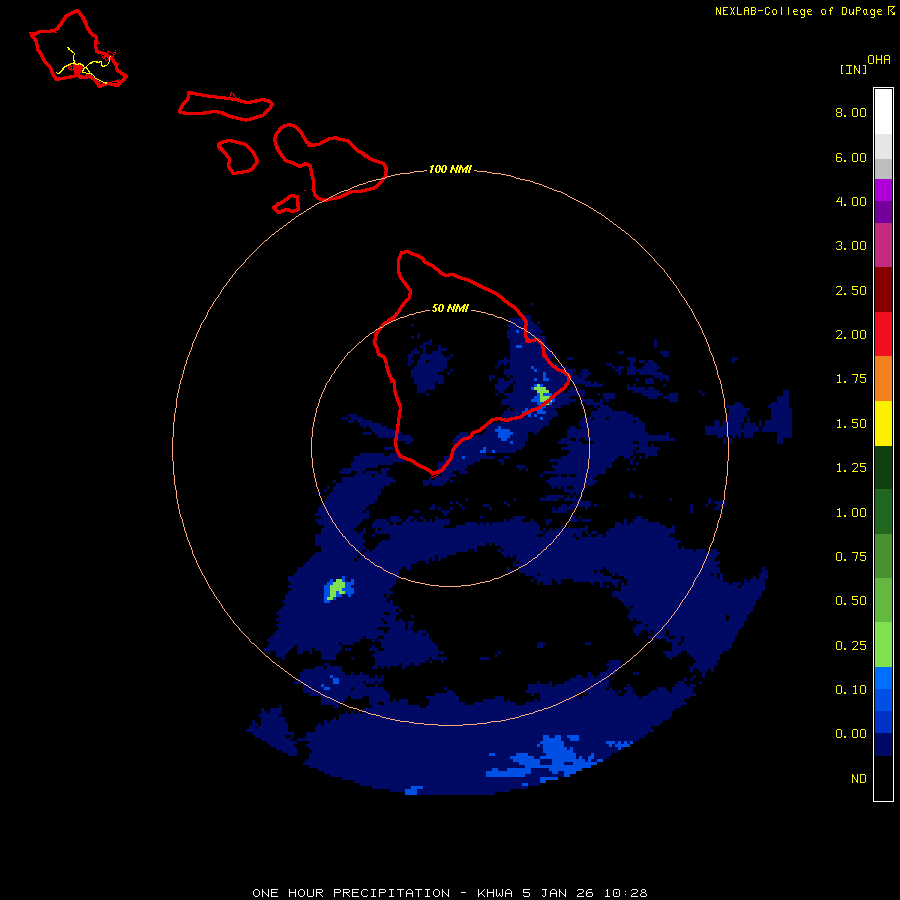Click the 8.00 legend value

click(x=851, y=112)
